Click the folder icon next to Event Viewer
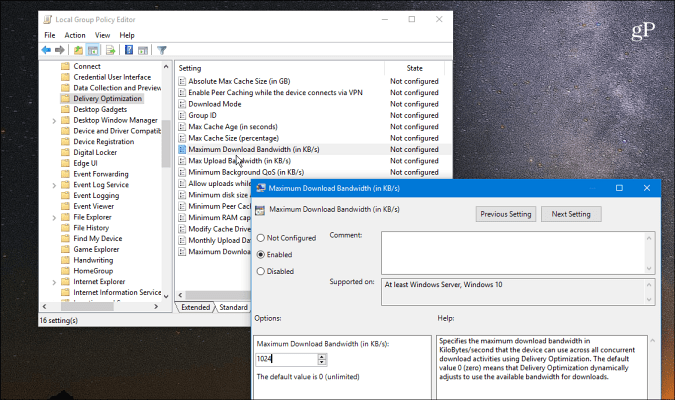The height and width of the screenshot is (400, 675). coord(65,206)
